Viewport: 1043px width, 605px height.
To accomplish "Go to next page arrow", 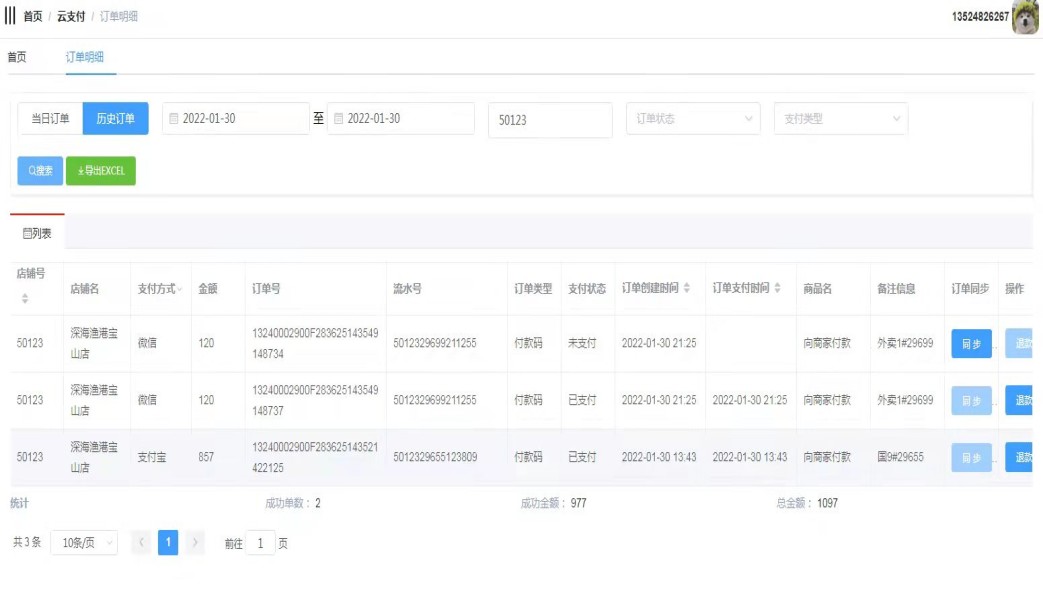I will pos(196,543).
